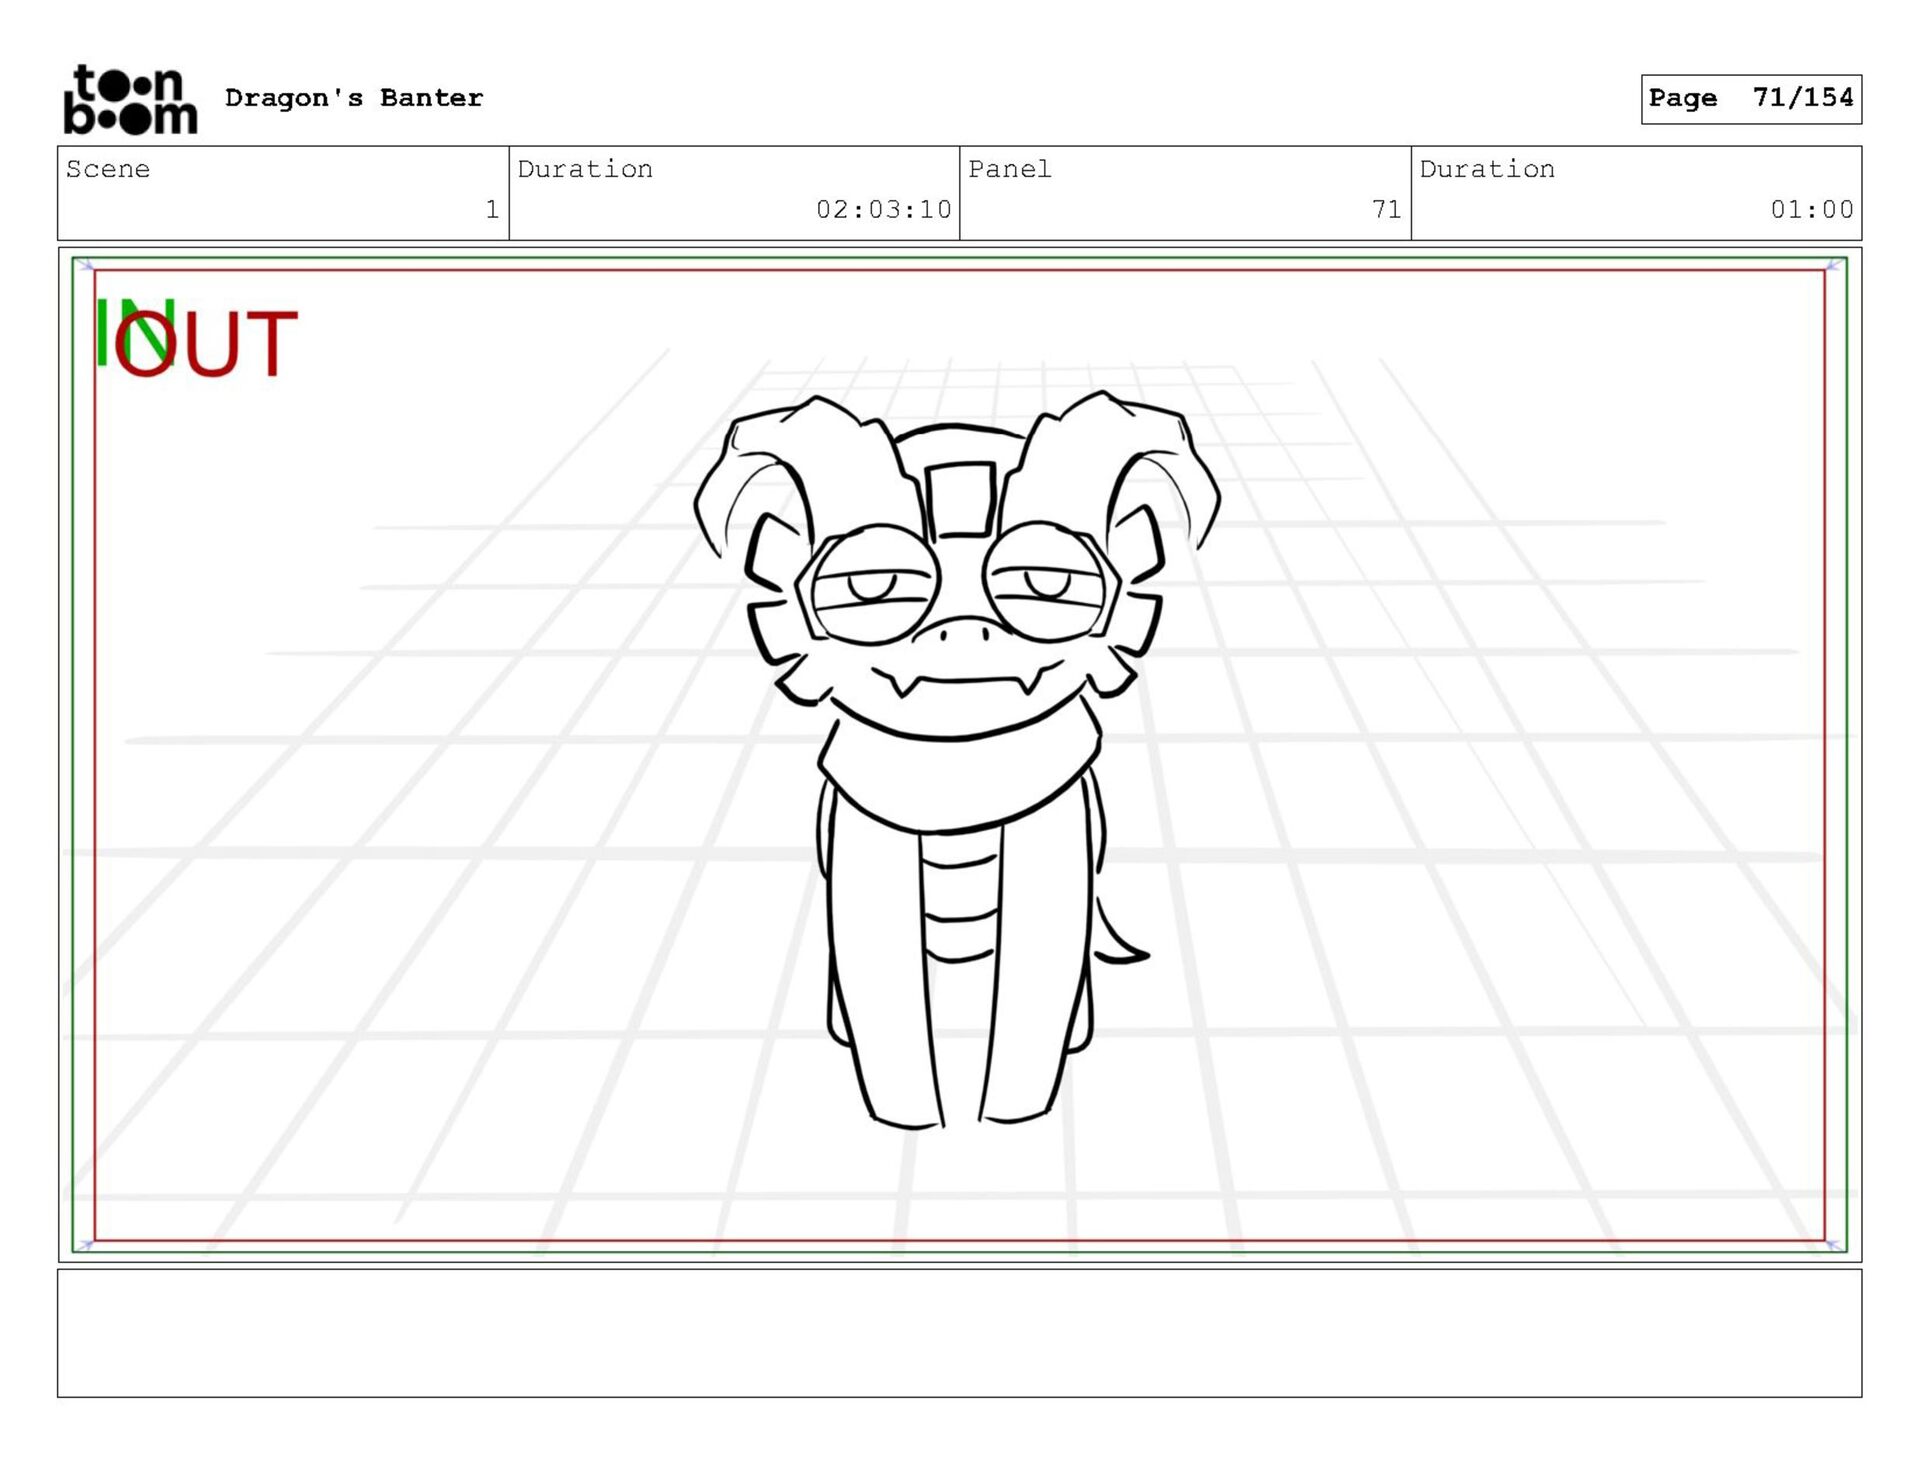
Task: Click the bottom-right camera frame corner marker
Action: tap(1833, 1245)
